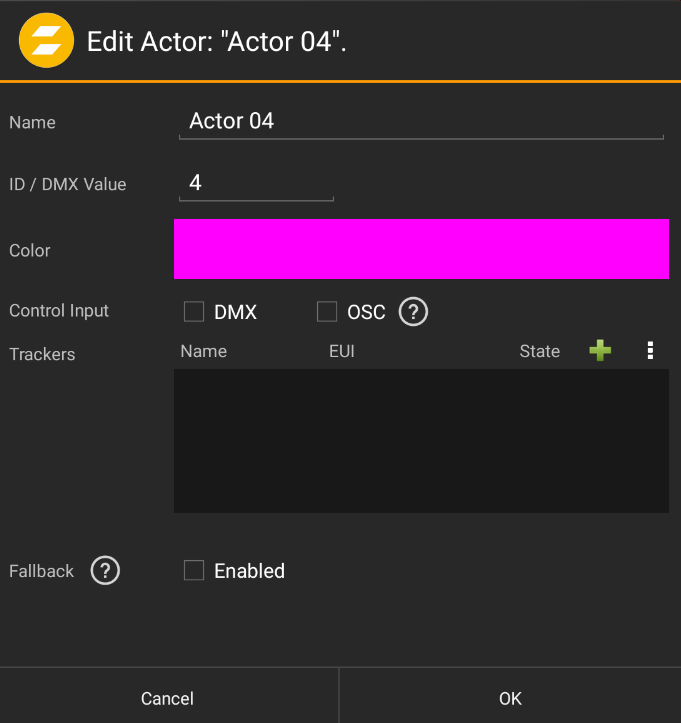Click the Name column header in Trackers
The image size is (681, 723).
pyautogui.click(x=204, y=351)
